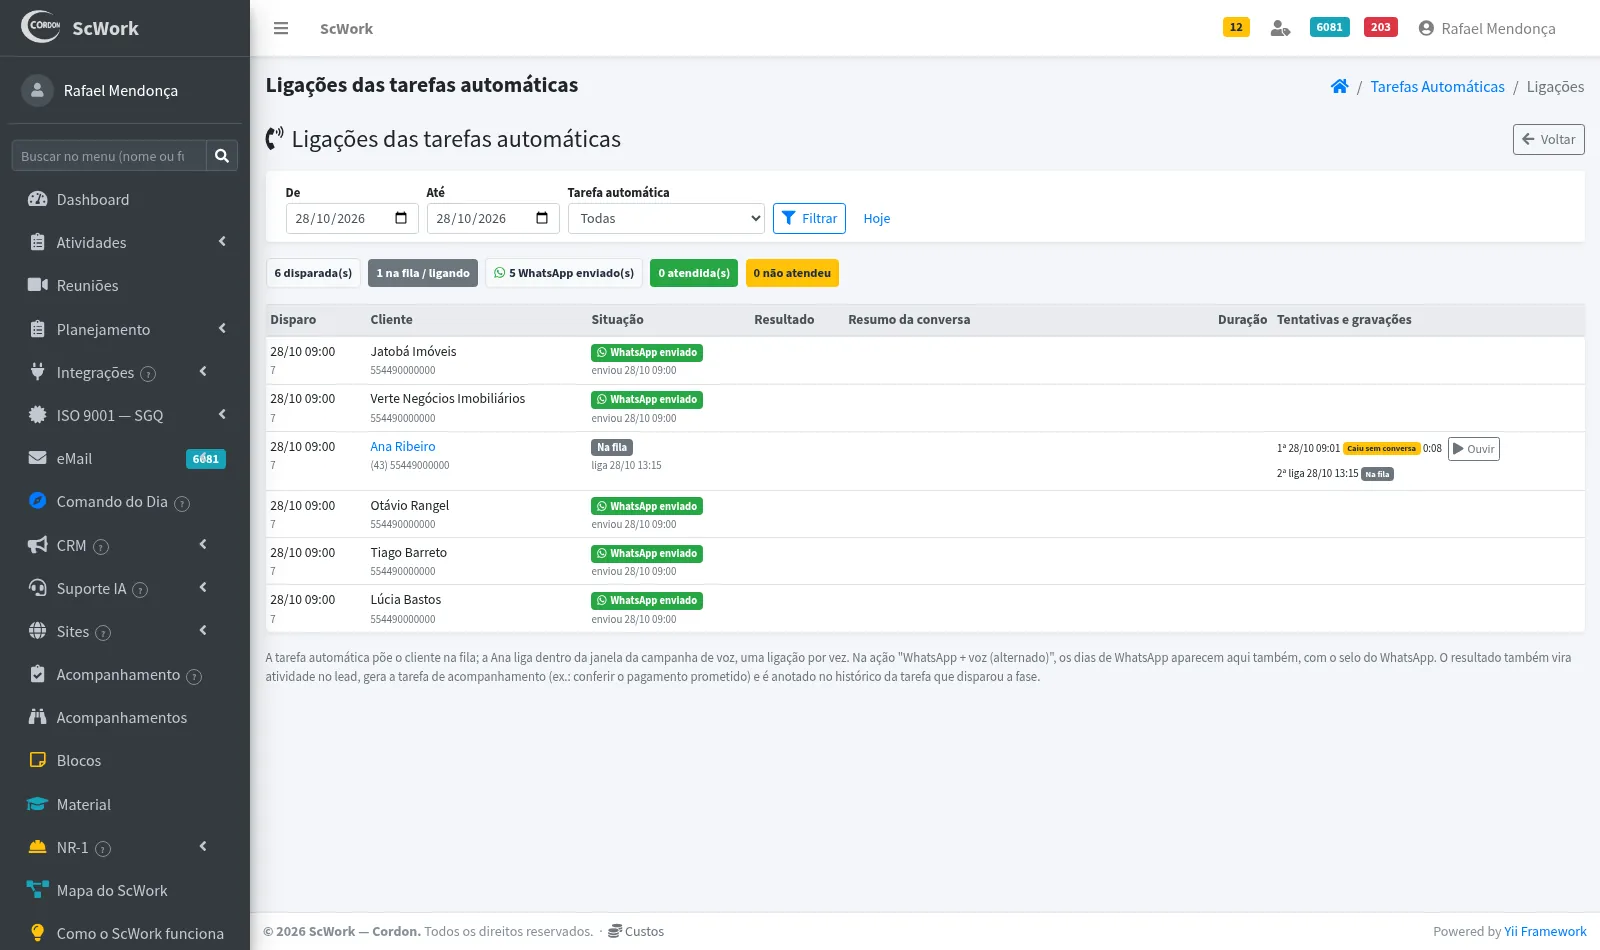Click the lightbulb icon for Como o ScWork funciona
The image size is (1600, 950).
[37, 932]
